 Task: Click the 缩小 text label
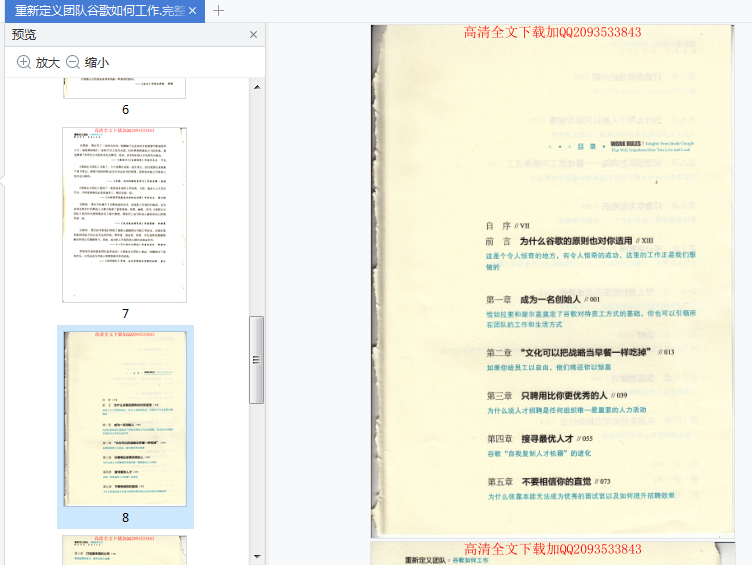pos(97,62)
